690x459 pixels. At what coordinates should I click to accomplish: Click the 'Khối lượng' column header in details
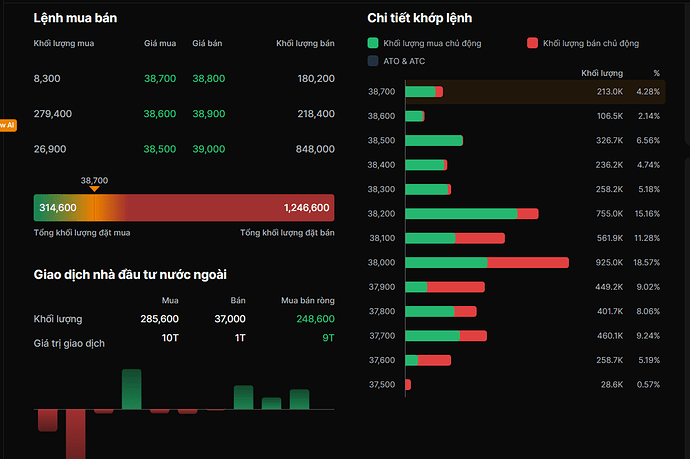pyautogui.click(x=602, y=74)
